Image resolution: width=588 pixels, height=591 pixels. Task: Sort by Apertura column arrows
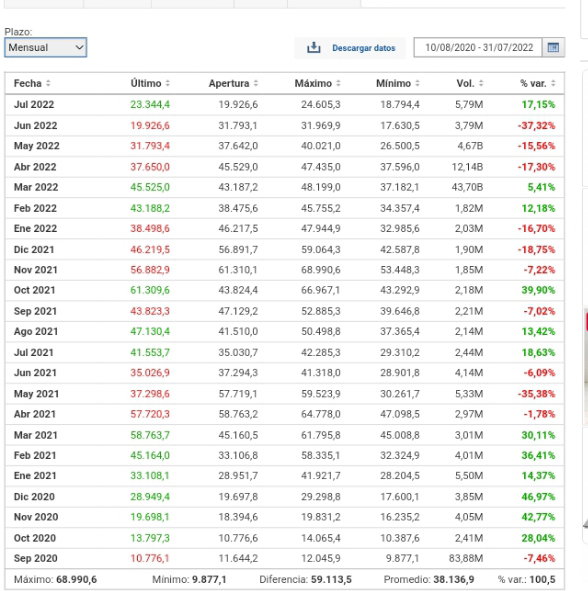pyautogui.click(x=256, y=83)
